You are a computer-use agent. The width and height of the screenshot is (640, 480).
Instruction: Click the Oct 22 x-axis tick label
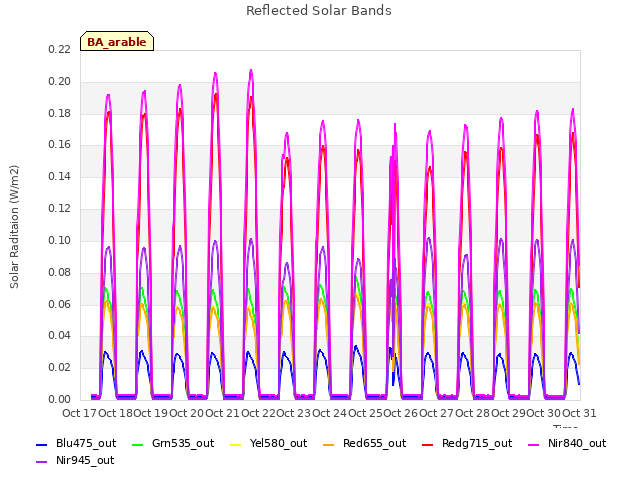pyautogui.click(x=258, y=413)
